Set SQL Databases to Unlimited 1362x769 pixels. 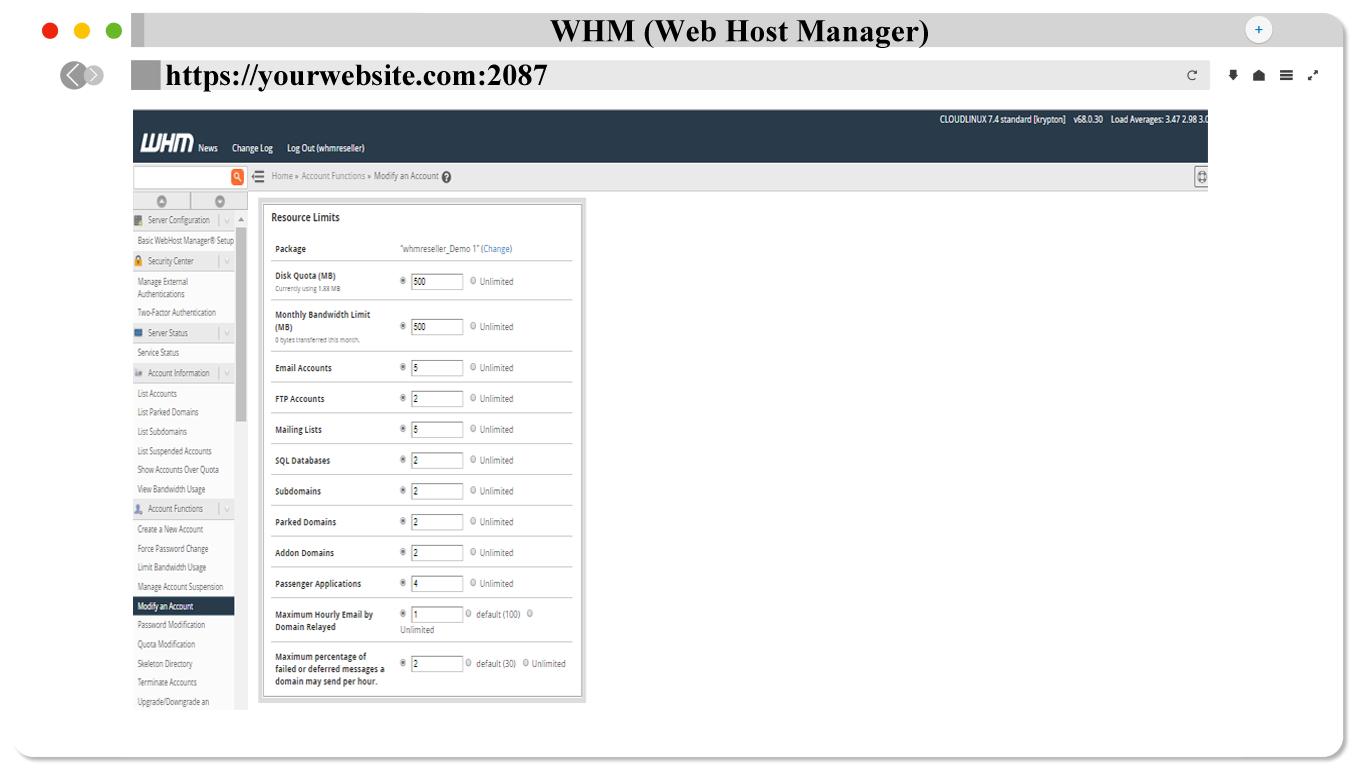pyautogui.click(x=473, y=460)
